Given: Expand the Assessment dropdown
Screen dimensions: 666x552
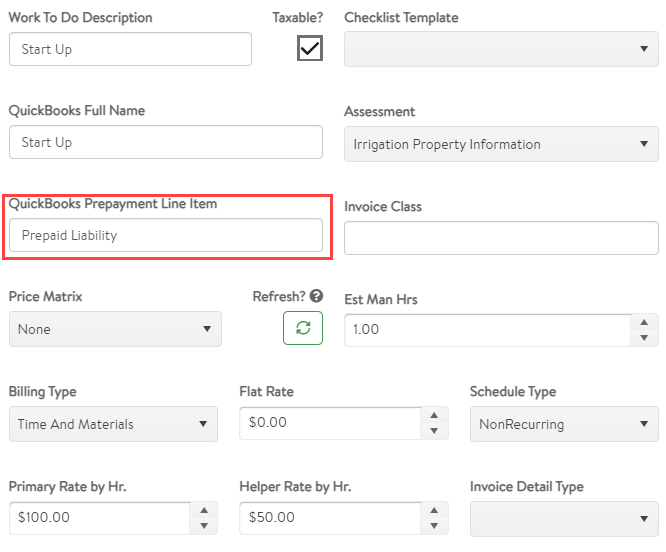Looking at the screenshot, I should coord(501,144).
